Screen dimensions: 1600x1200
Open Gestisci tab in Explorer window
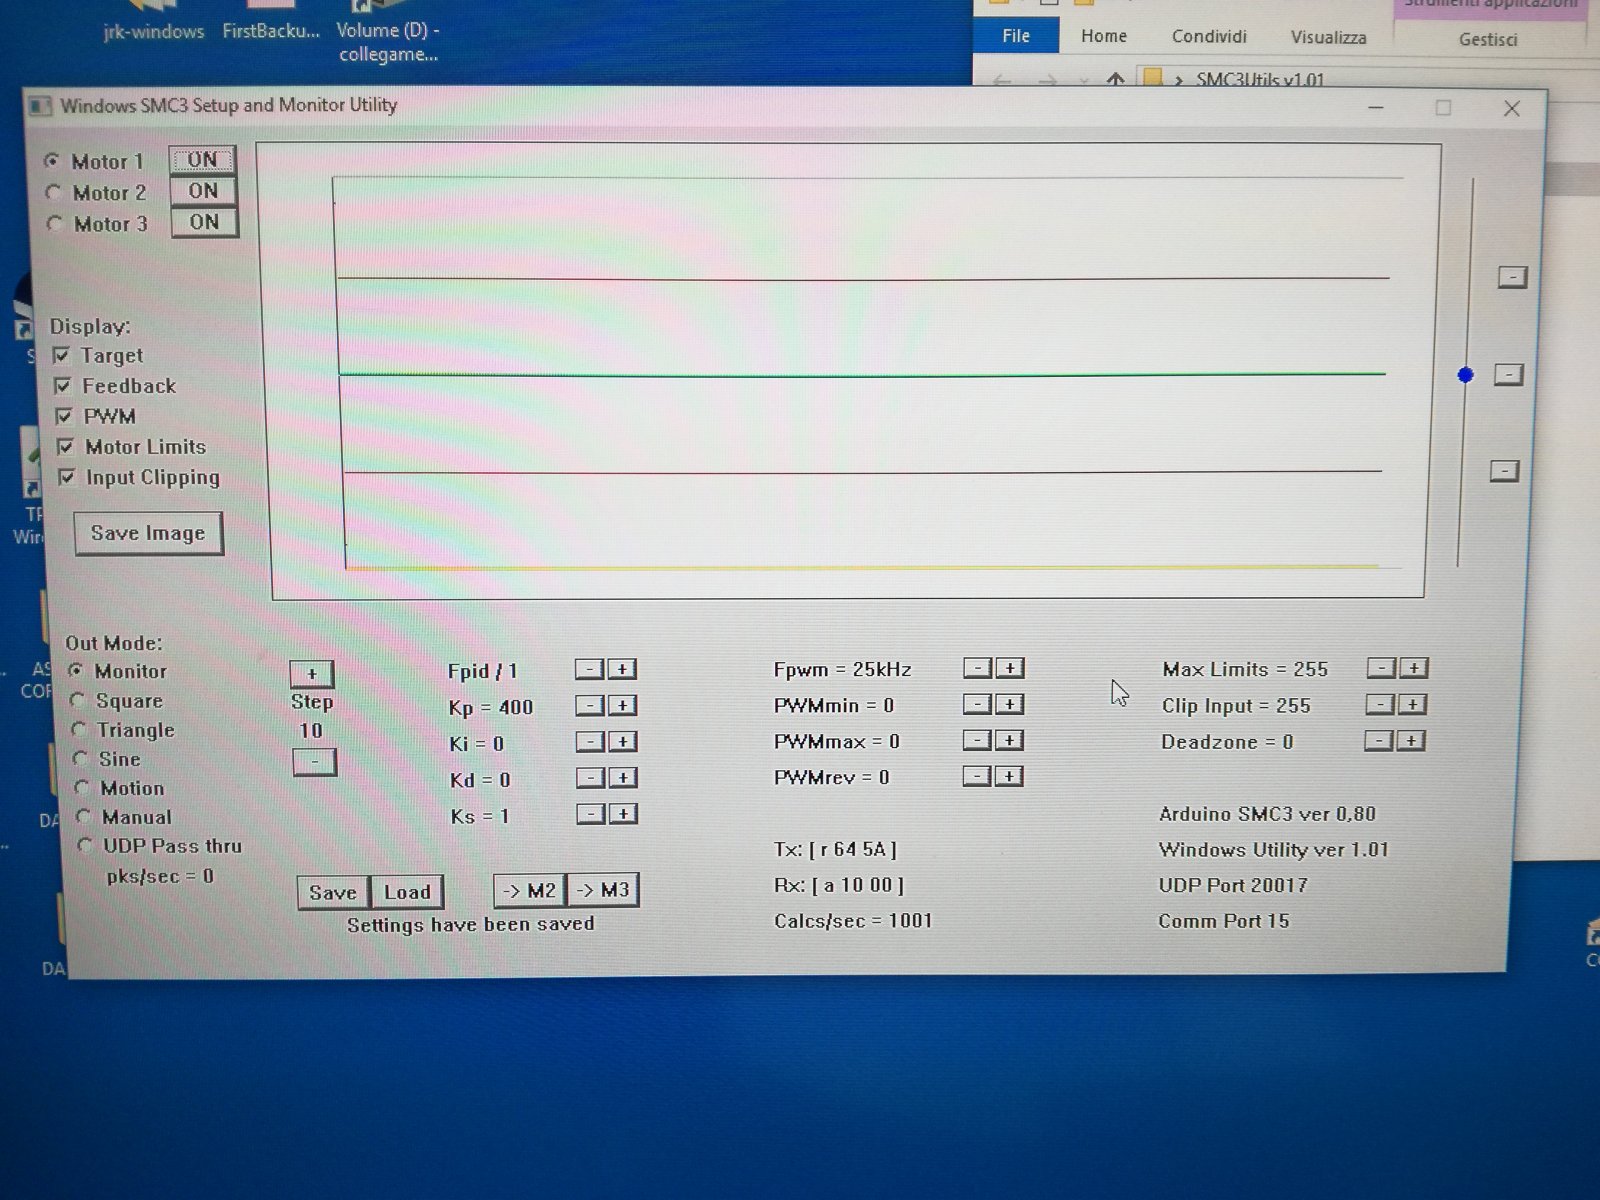click(x=1488, y=39)
